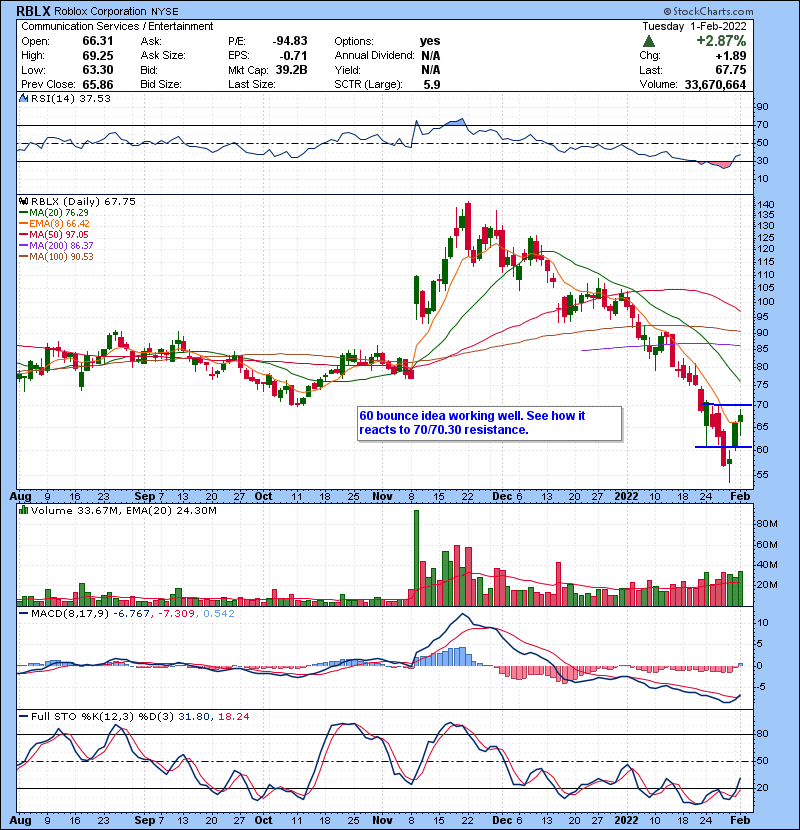The image size is (800, 830).
Task: Click the Volume 33.67M label
Action: tap(74, 511)
